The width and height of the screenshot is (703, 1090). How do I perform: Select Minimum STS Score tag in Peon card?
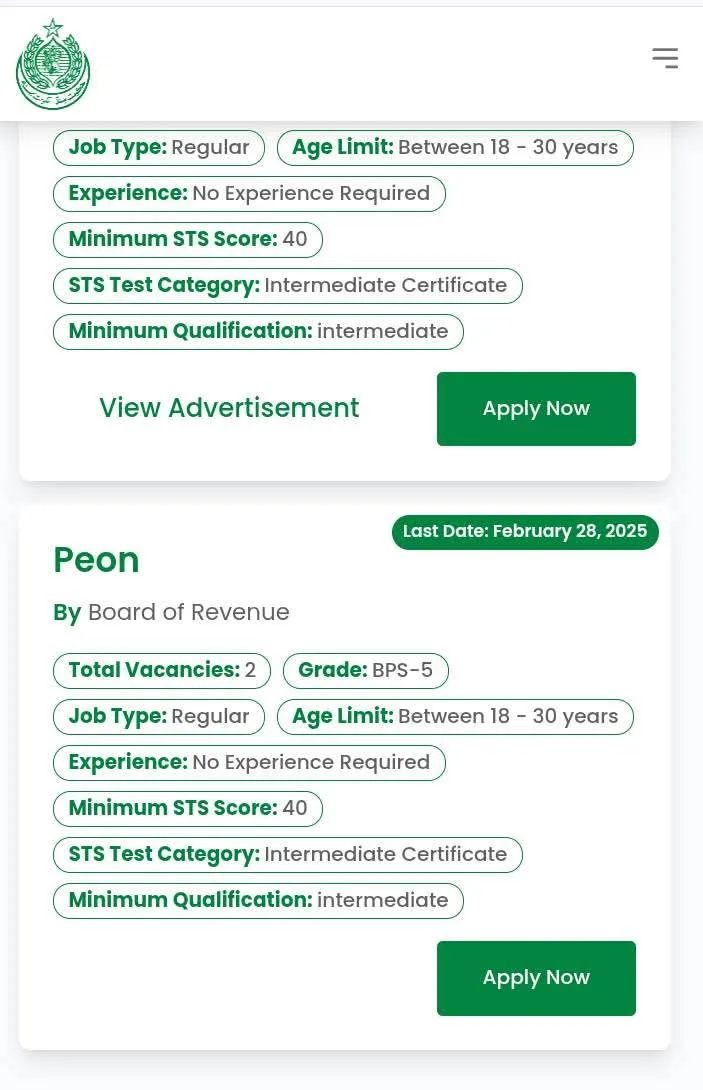(188, 808)
